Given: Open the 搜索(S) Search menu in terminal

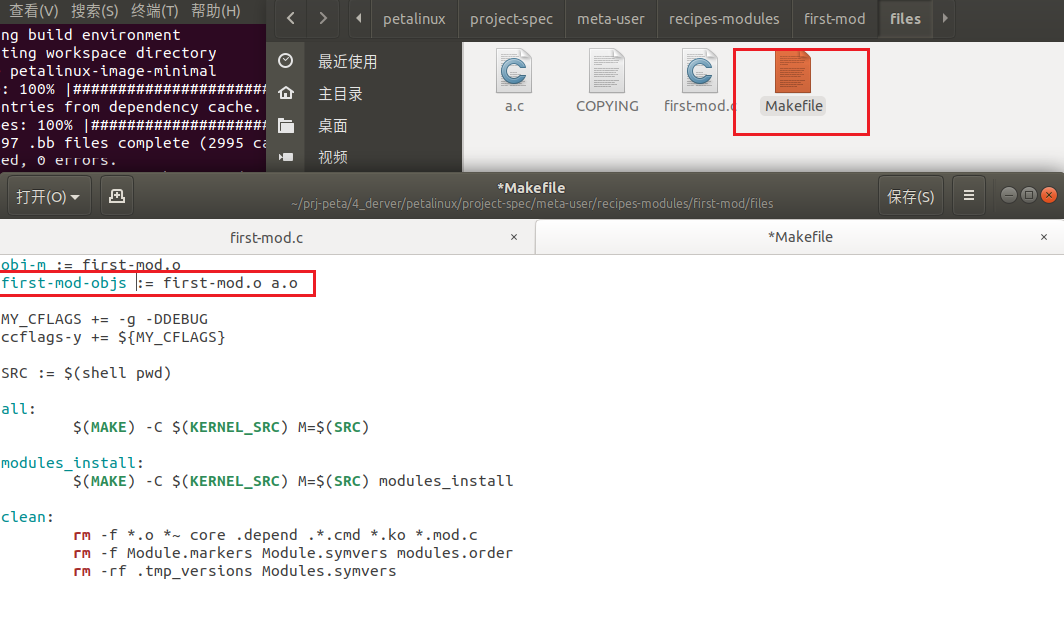Looking at the screenshot, I should tap(94, 11).
